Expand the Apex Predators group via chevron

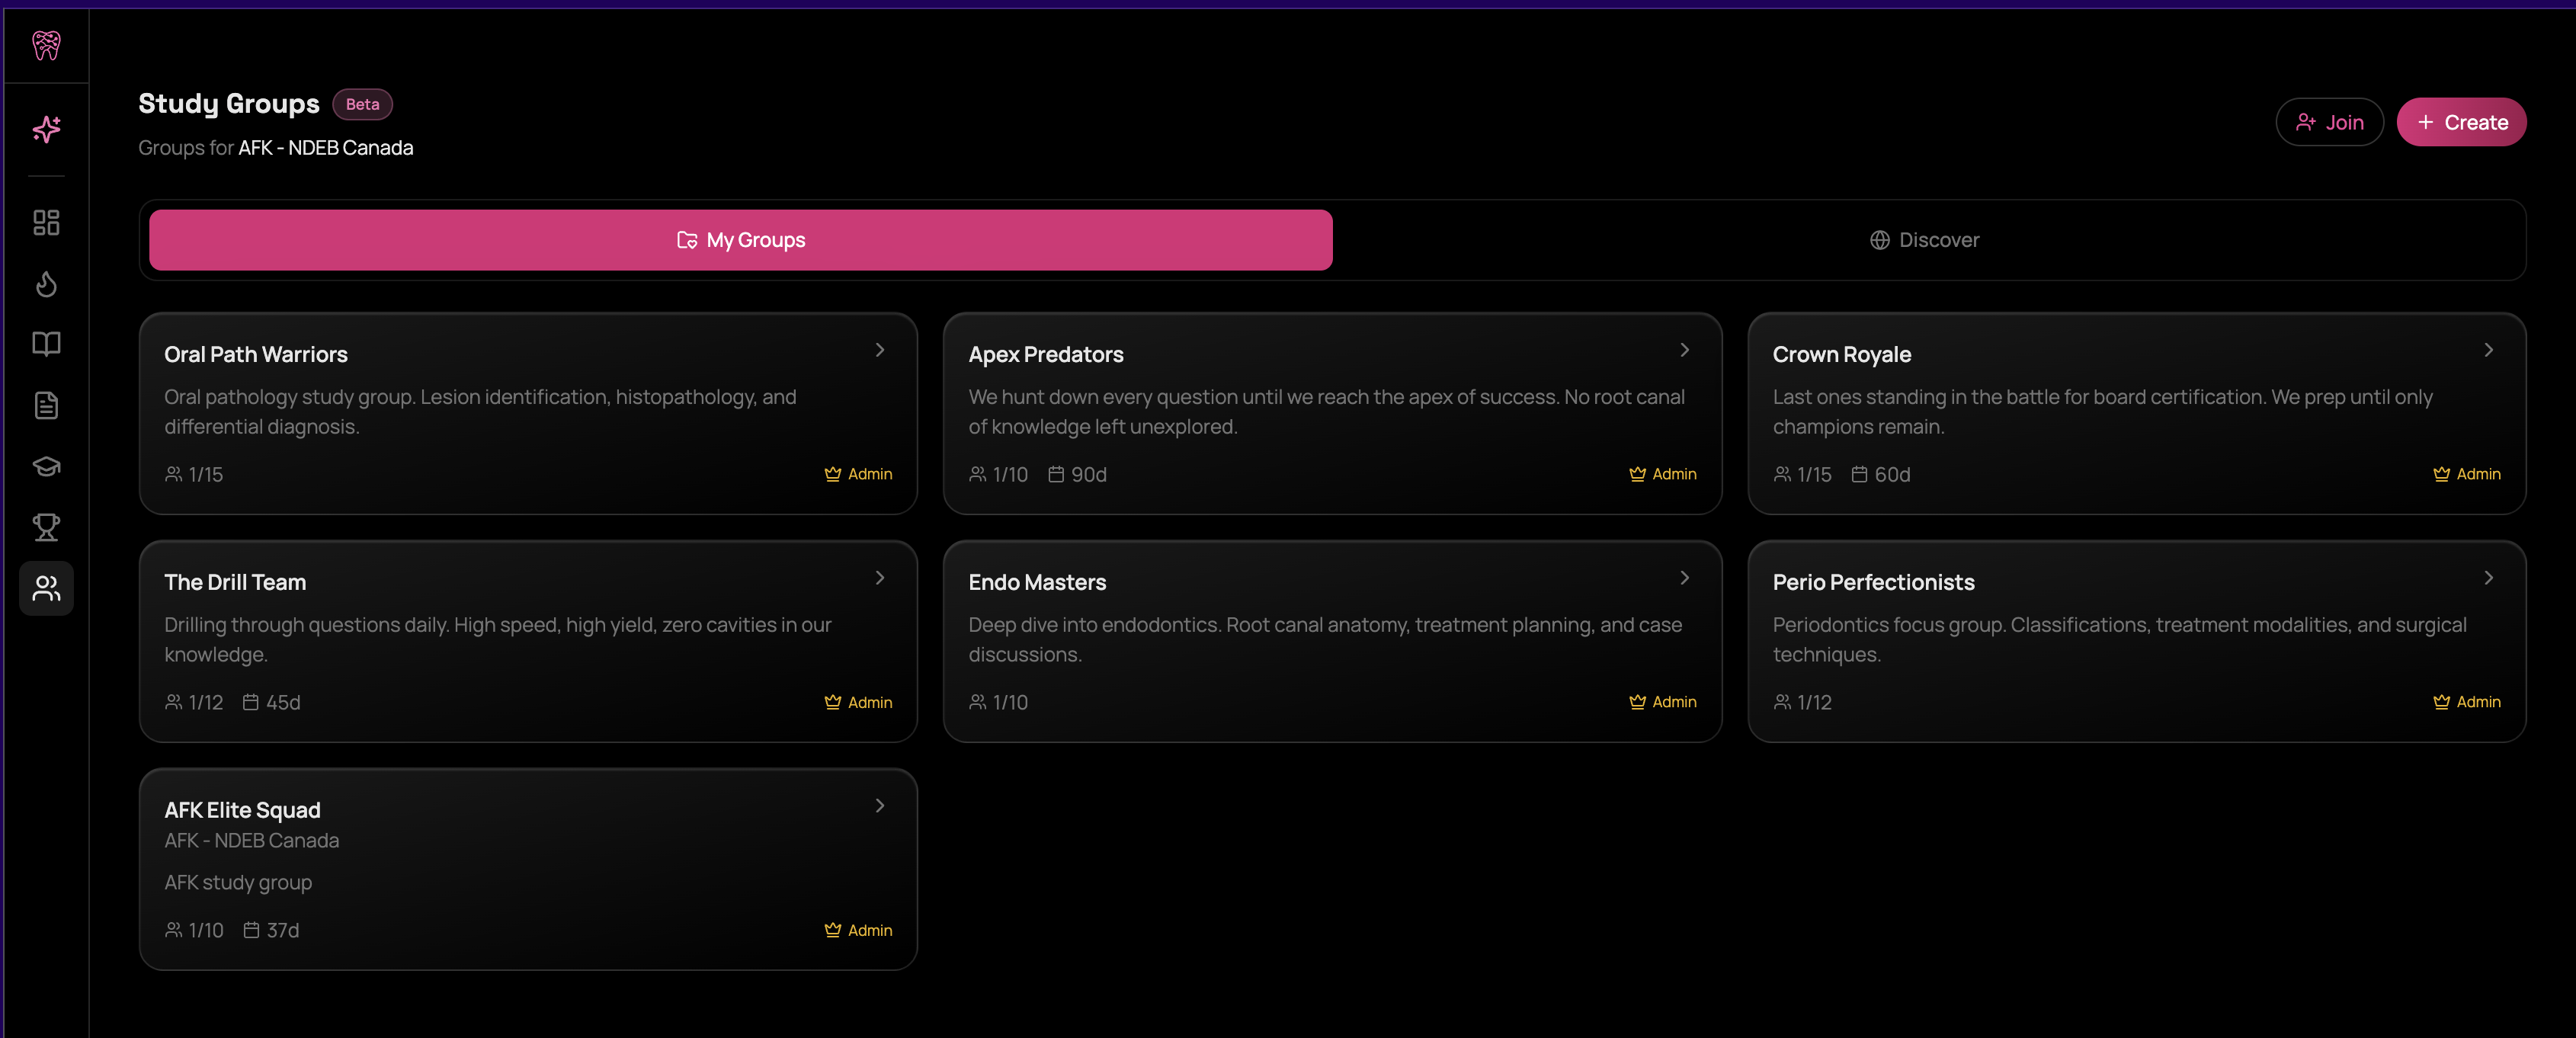(1684, 350)
